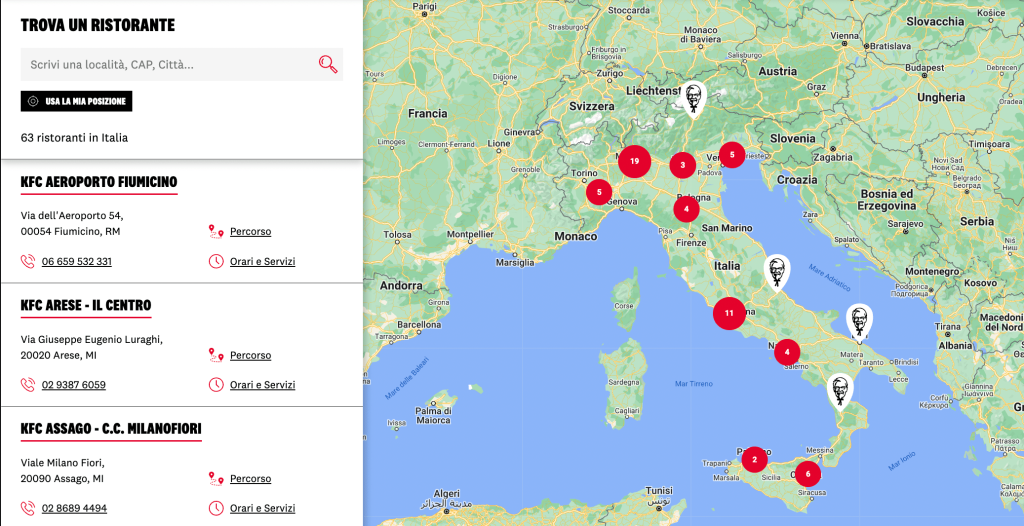
Task: Click the map cluster marker showing 2
Action: [754, 459]
